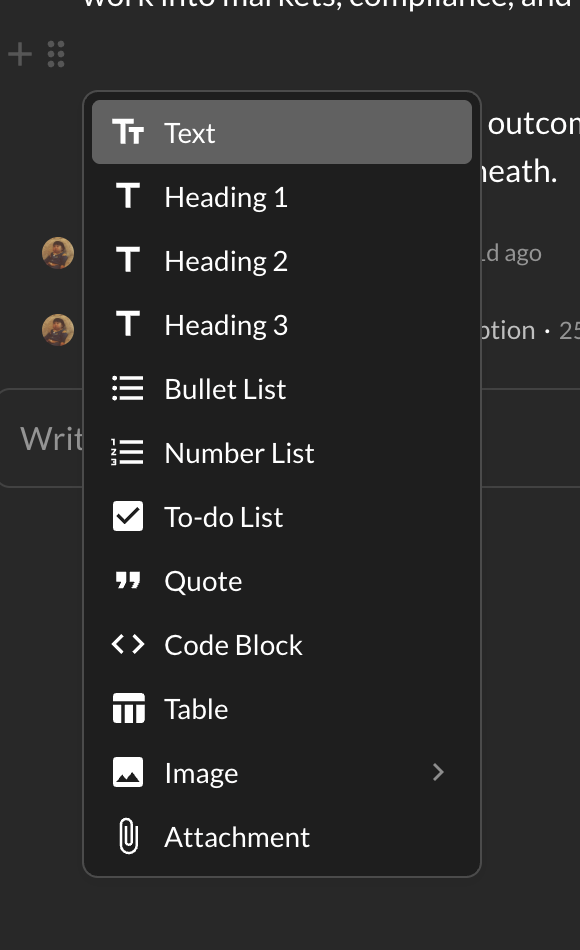Choose the Attachment option
This screenshot has width=580, height=950.
click(x=282, y=836)
